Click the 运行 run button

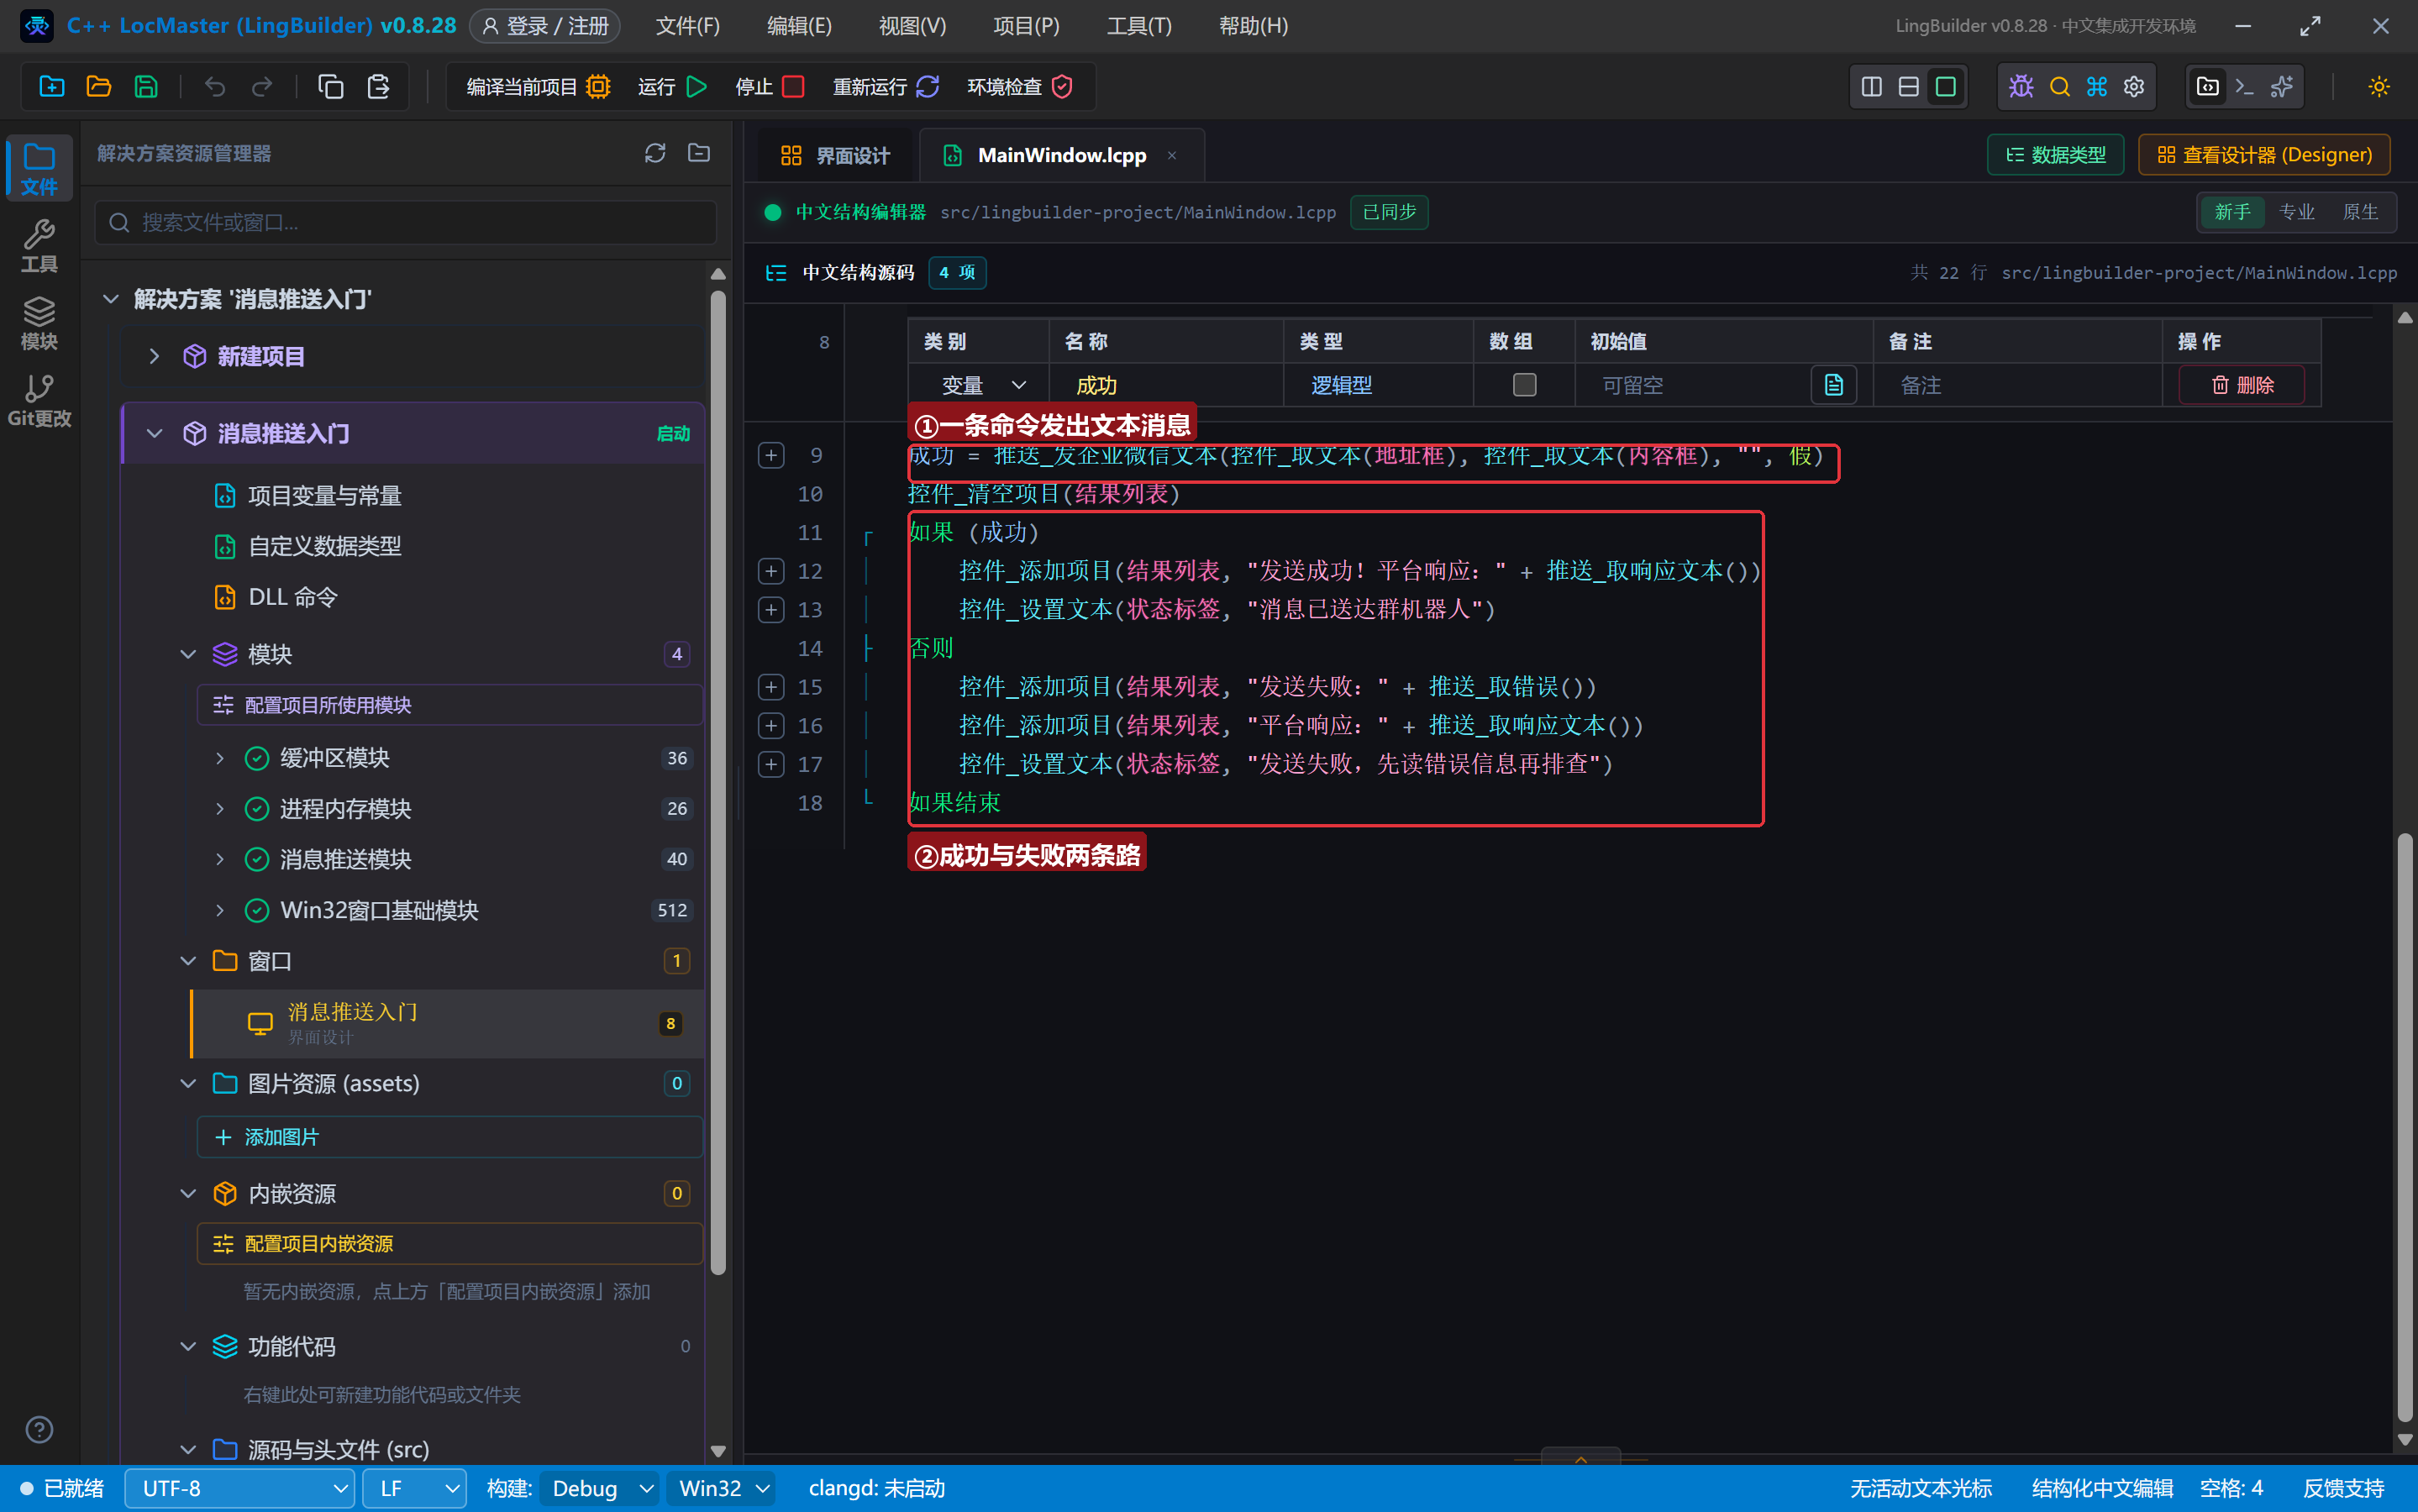tap(672, 87)
